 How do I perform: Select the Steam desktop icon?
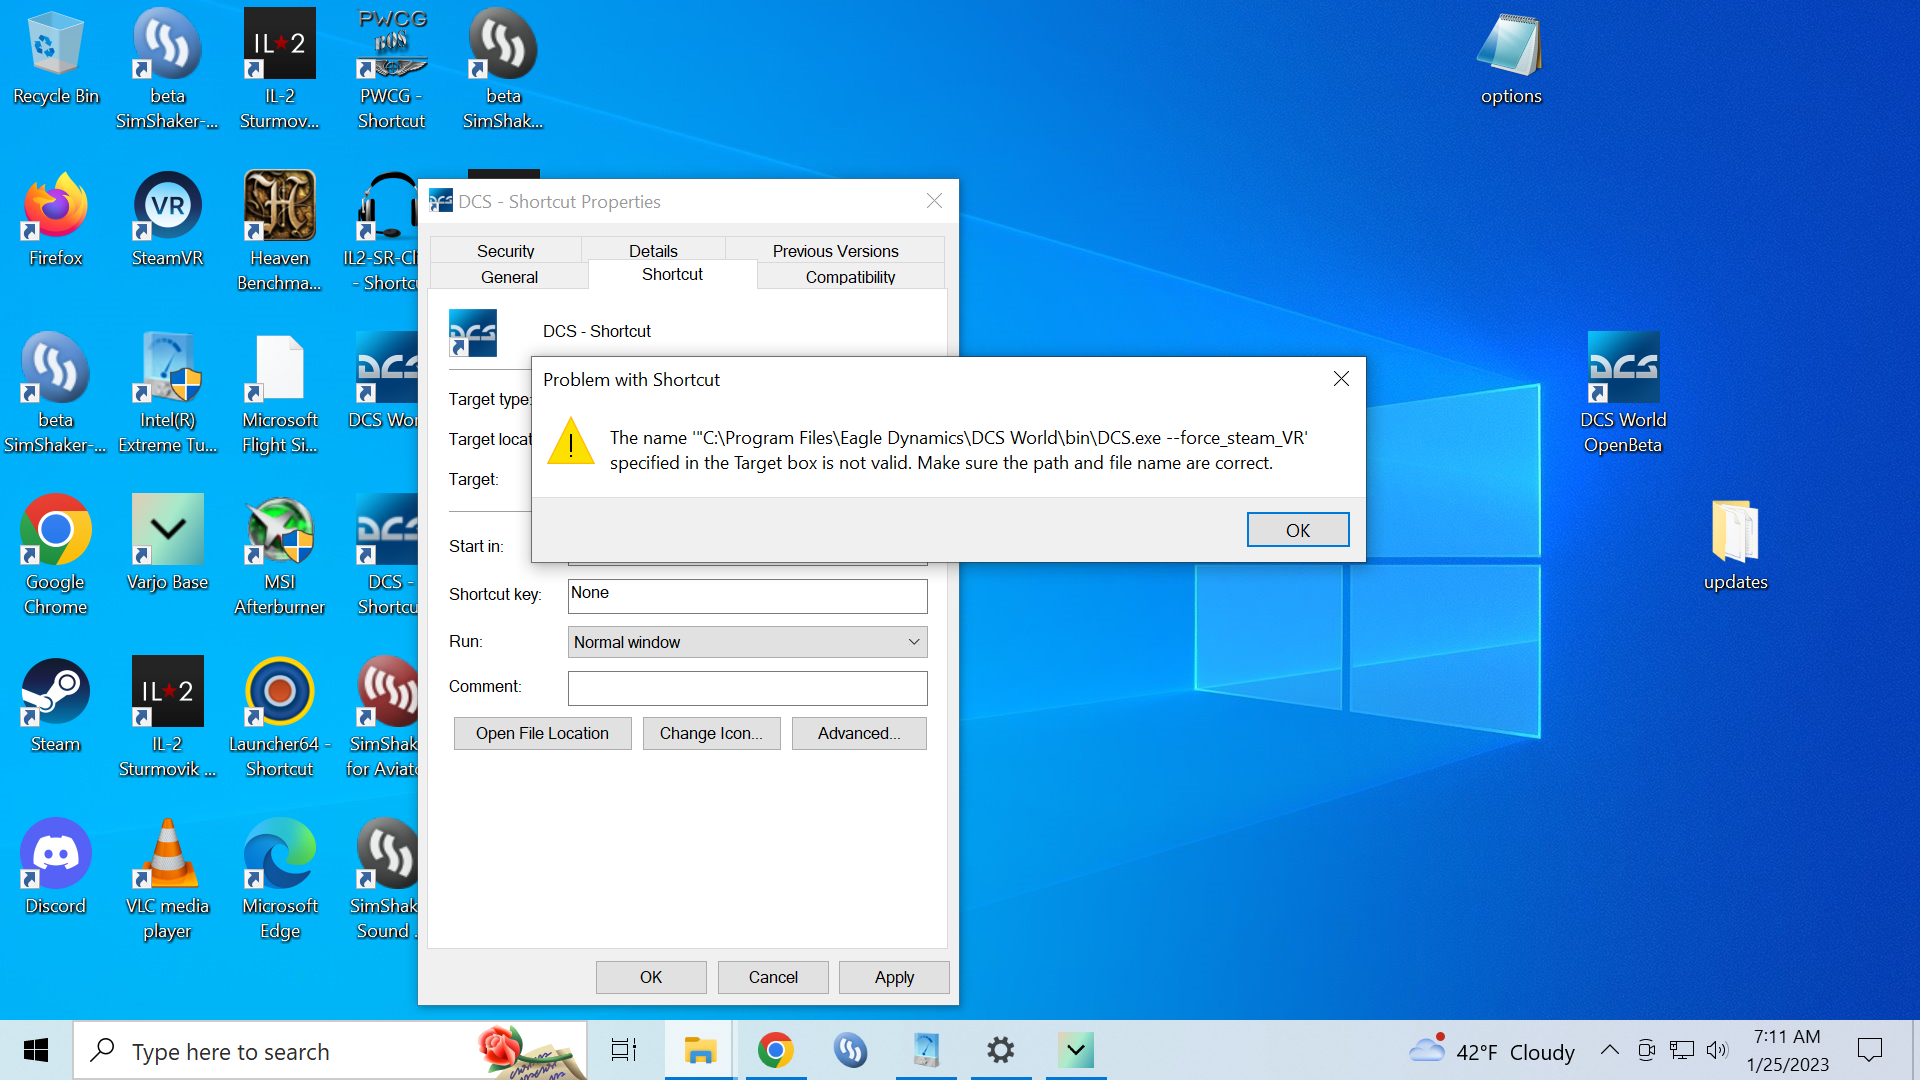(x=56, y=706)
